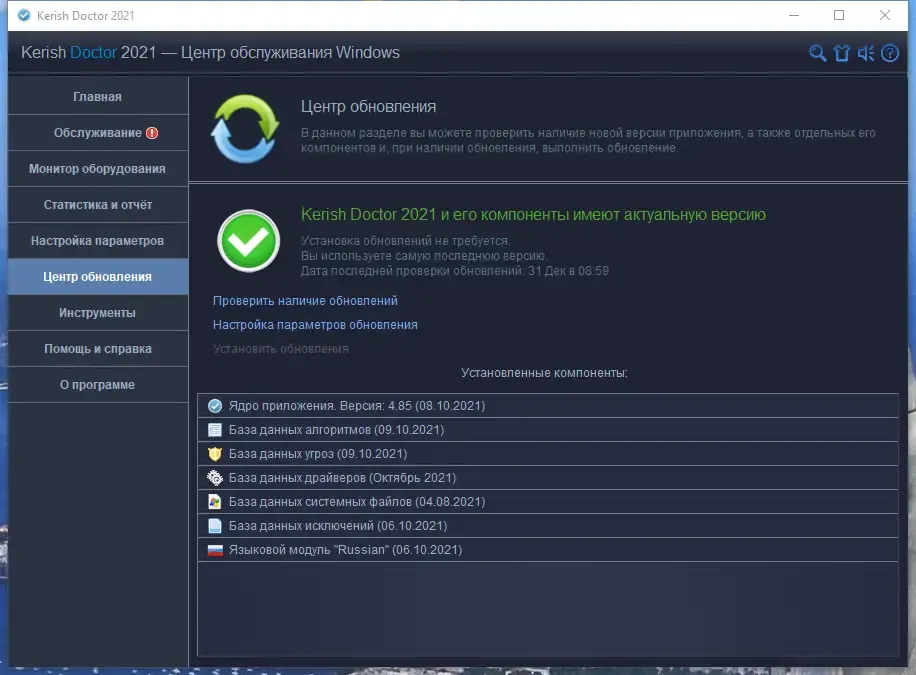Select Инструменты in the left menu
The height and width of the screenshot is (675, 916).
pos(97,313)
